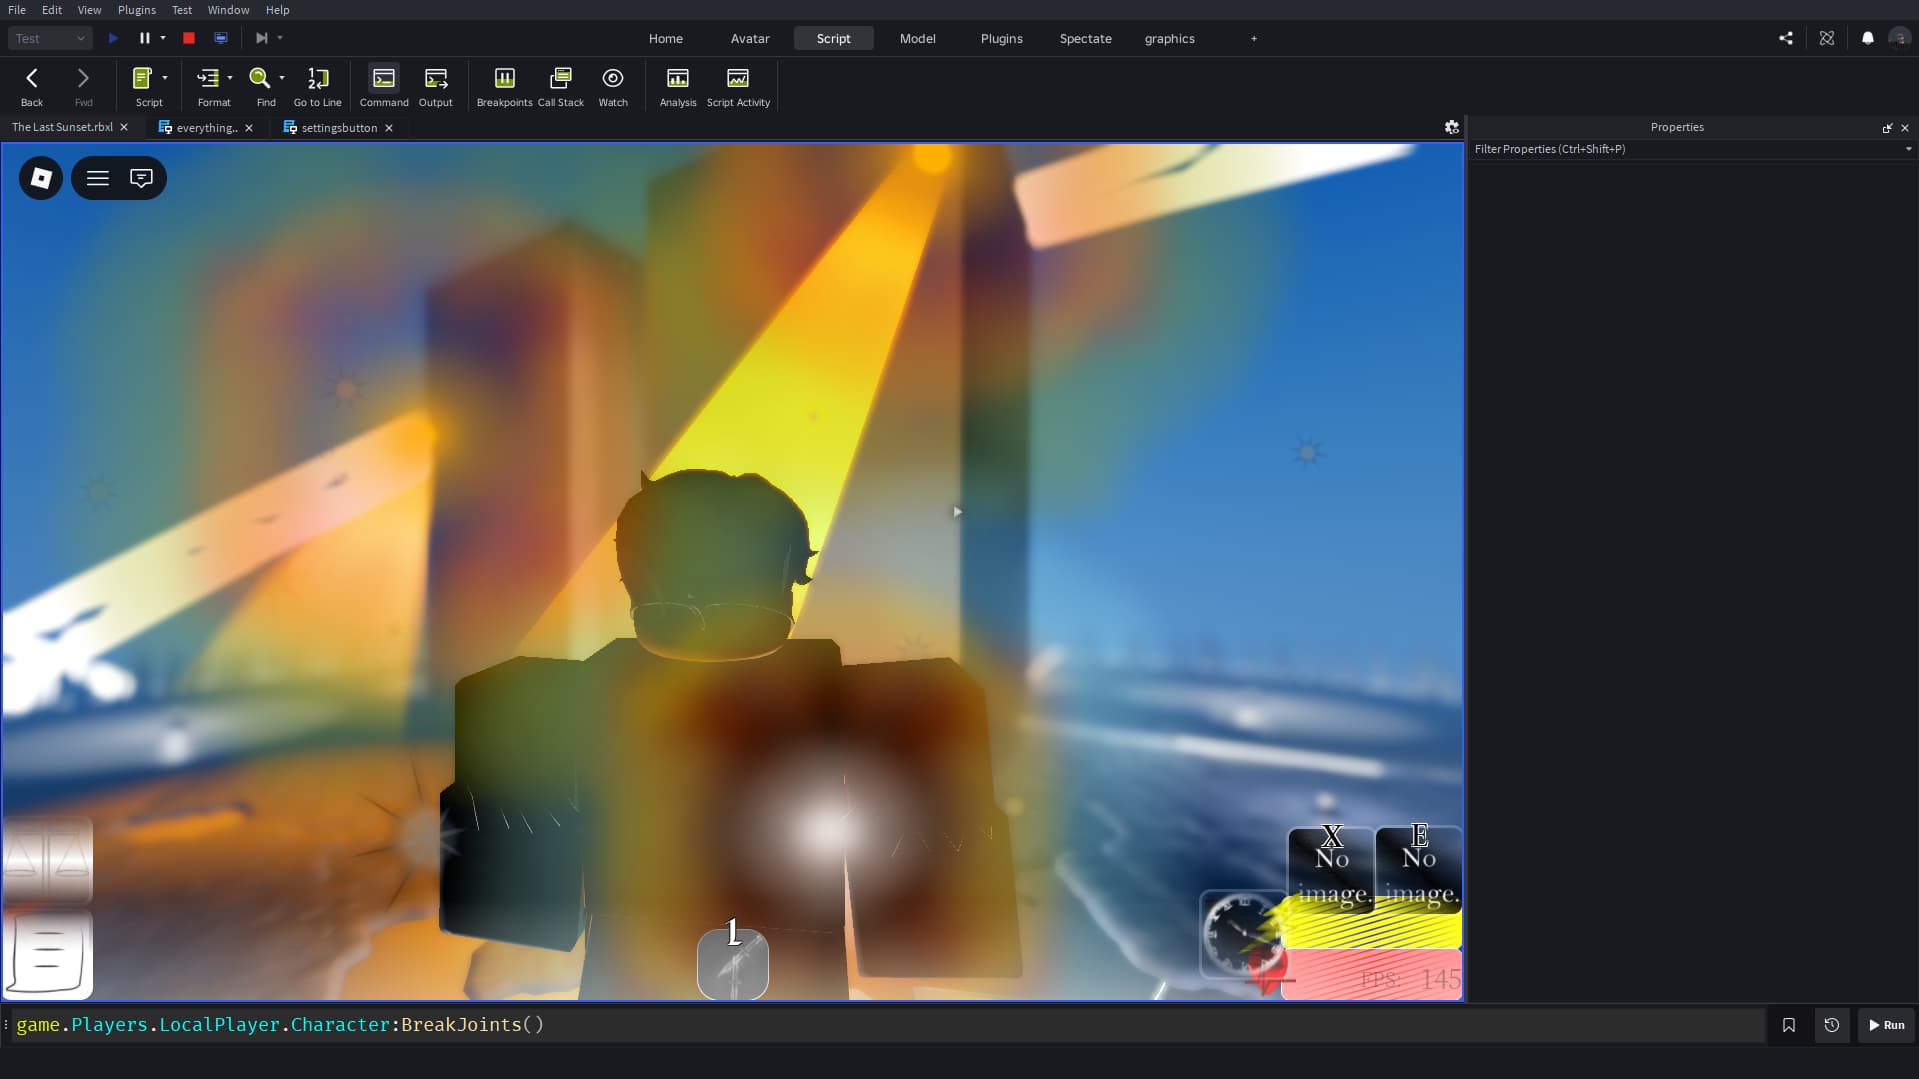This screenshot has width=1919, height=1079.
Task: Click in the command bar input
Action: coord(888,1025)
